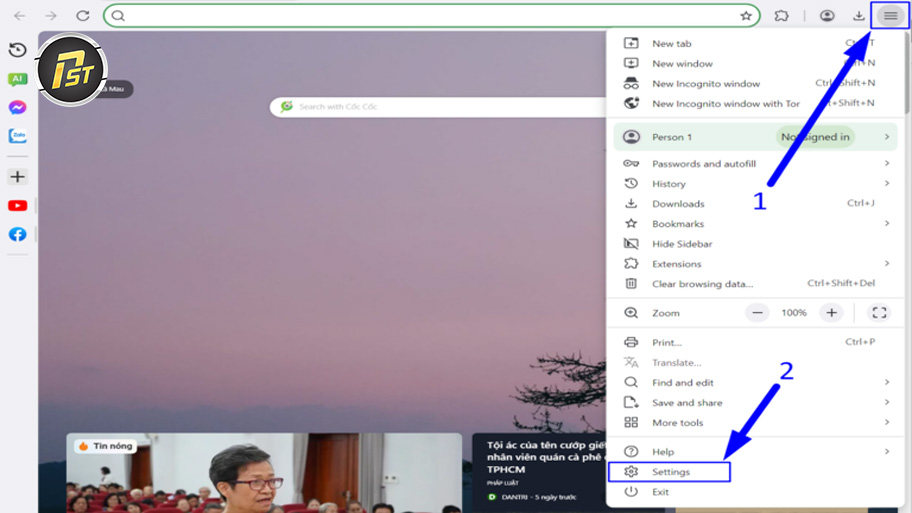
Task: Click the Tin nóng news badge
Action: tap(105, 446)
